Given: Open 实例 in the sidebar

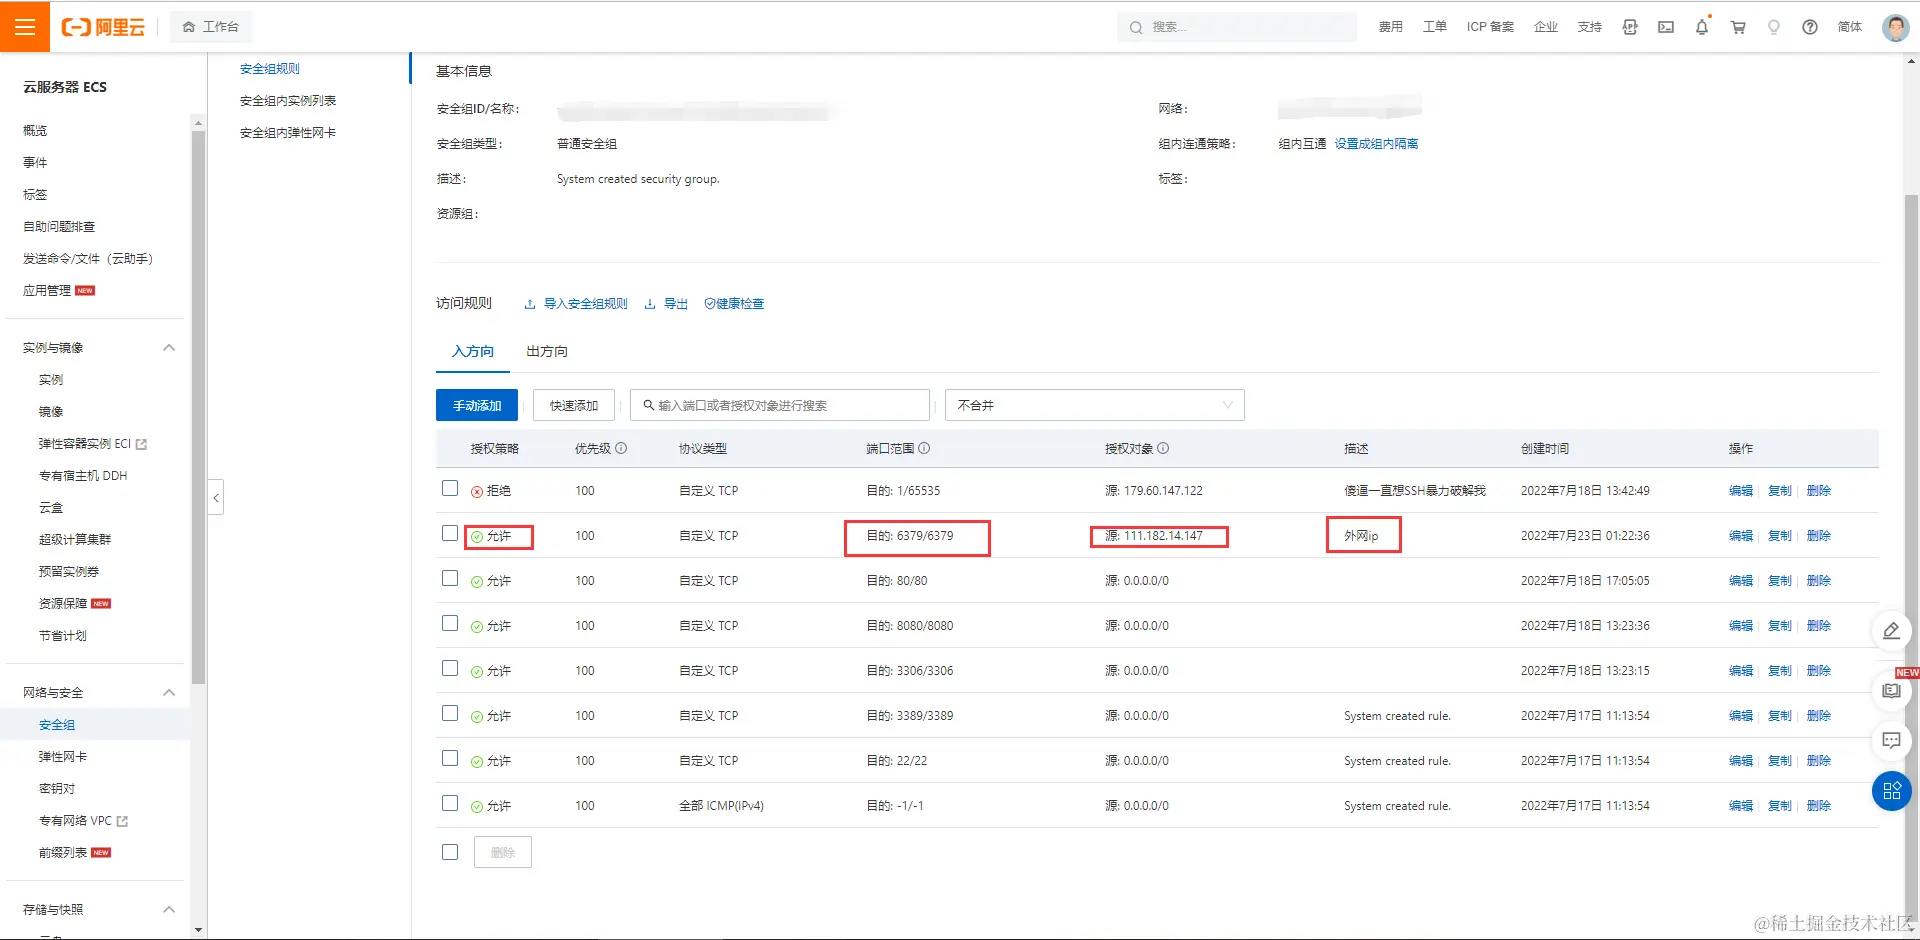Looking at the screenshot, I should [x=51, y=380].
